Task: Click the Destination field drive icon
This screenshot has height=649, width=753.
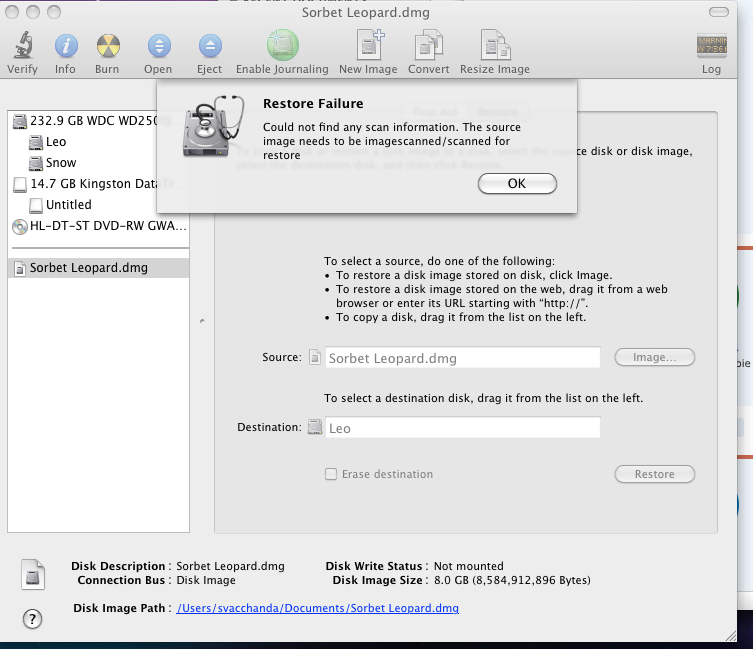Action: click(315, 427)
